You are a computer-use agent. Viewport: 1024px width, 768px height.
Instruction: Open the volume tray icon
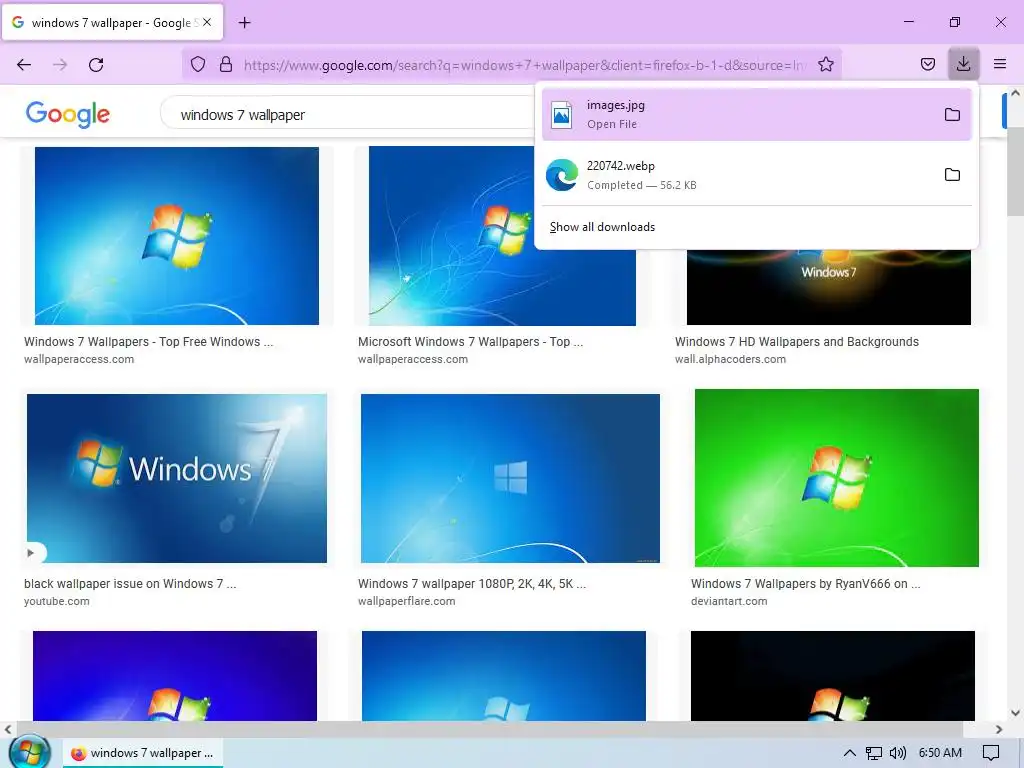coord(898,753)
